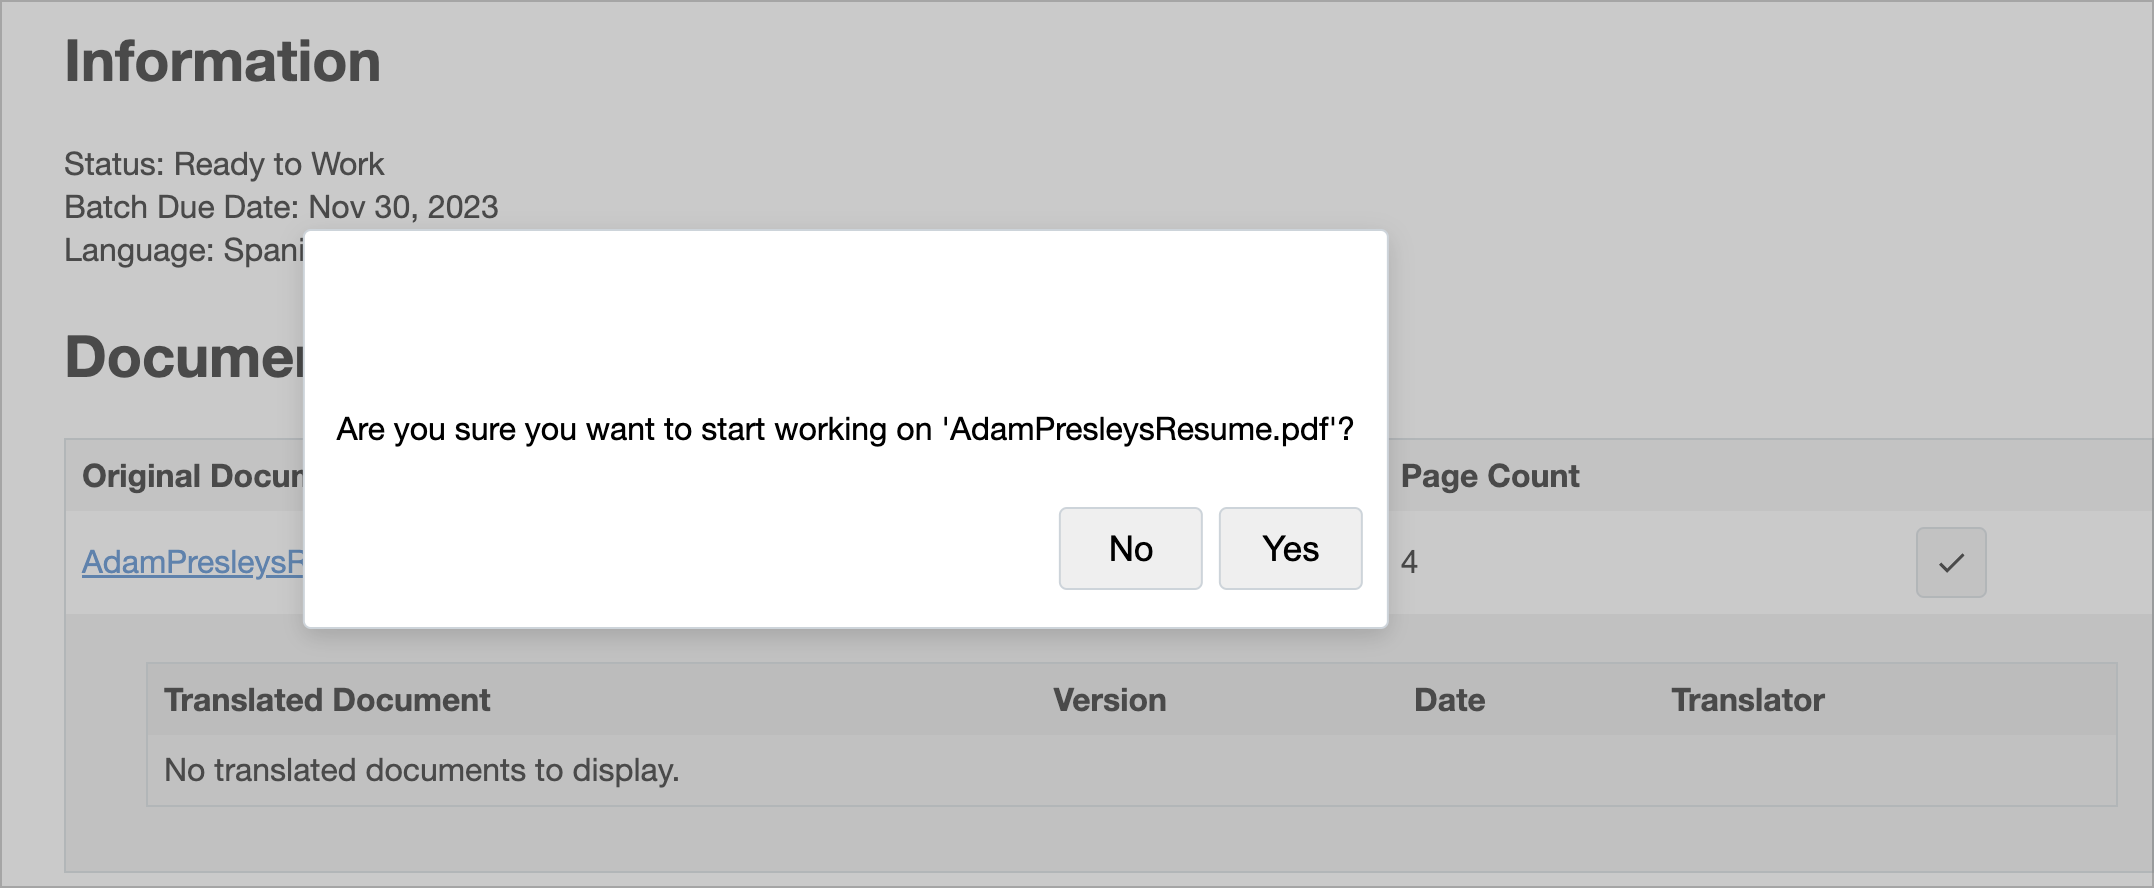Click the blank area above the dialog message
Screen dimensions: 2154x888
coord(844,310)
